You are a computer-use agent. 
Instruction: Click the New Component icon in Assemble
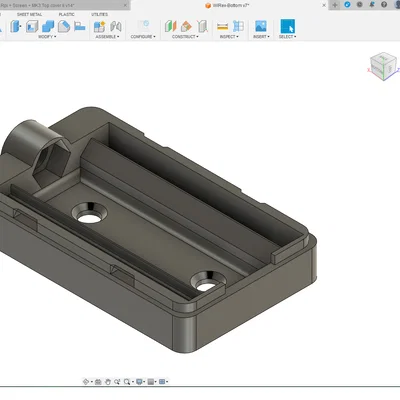(99, 26)
